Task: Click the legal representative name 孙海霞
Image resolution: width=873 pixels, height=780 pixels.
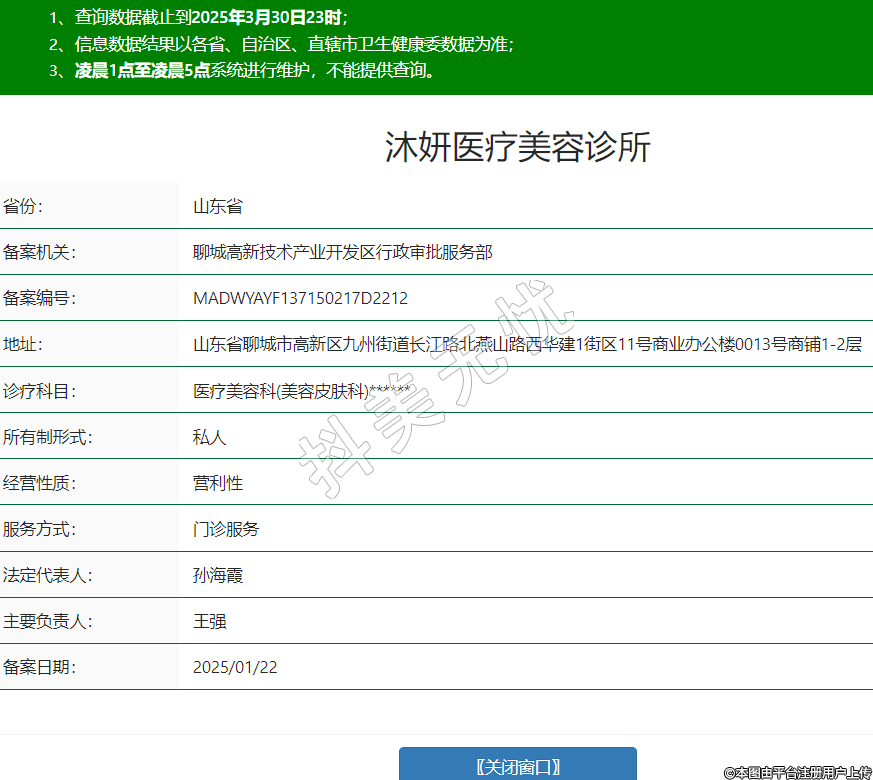Action: pos(218,575)
